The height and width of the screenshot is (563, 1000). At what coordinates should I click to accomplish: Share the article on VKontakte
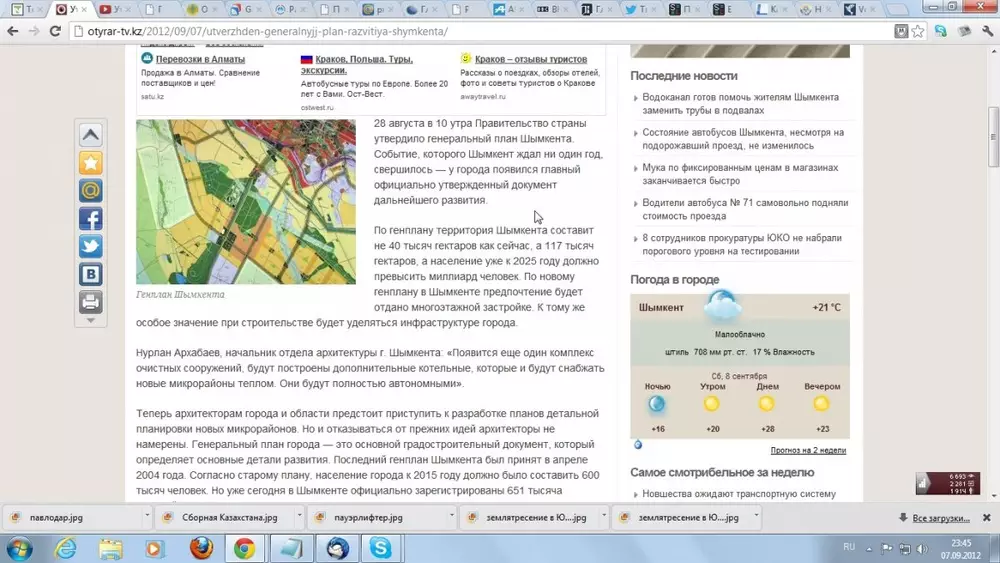point(90,275)
